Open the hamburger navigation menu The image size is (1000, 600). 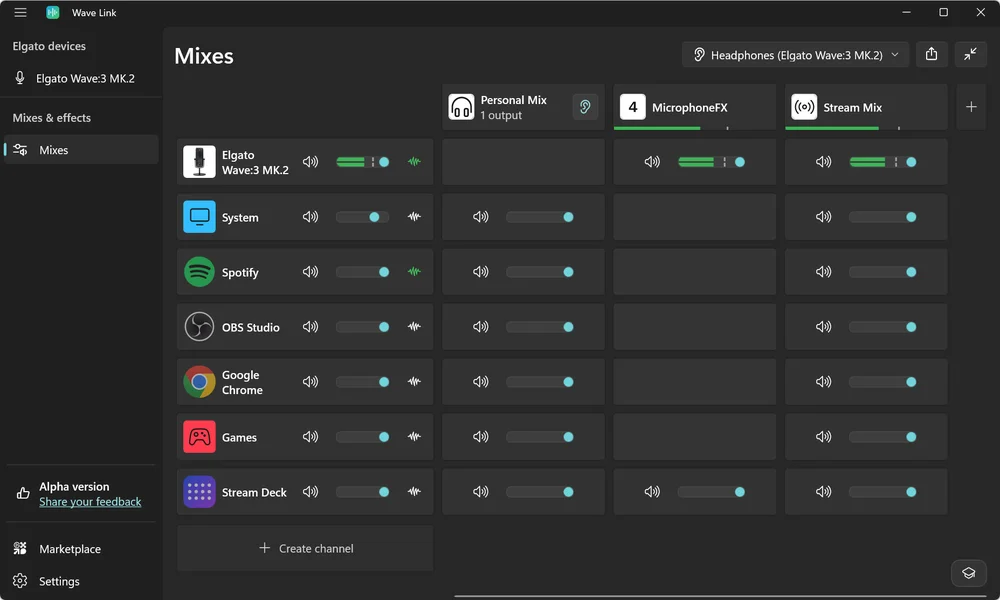[x=20, y=13]
